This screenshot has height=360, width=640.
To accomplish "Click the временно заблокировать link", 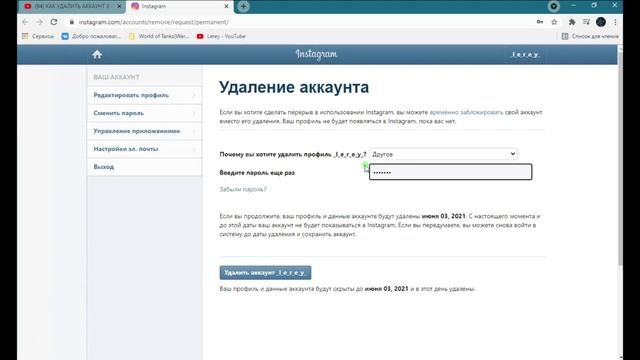I will [466, 112].
